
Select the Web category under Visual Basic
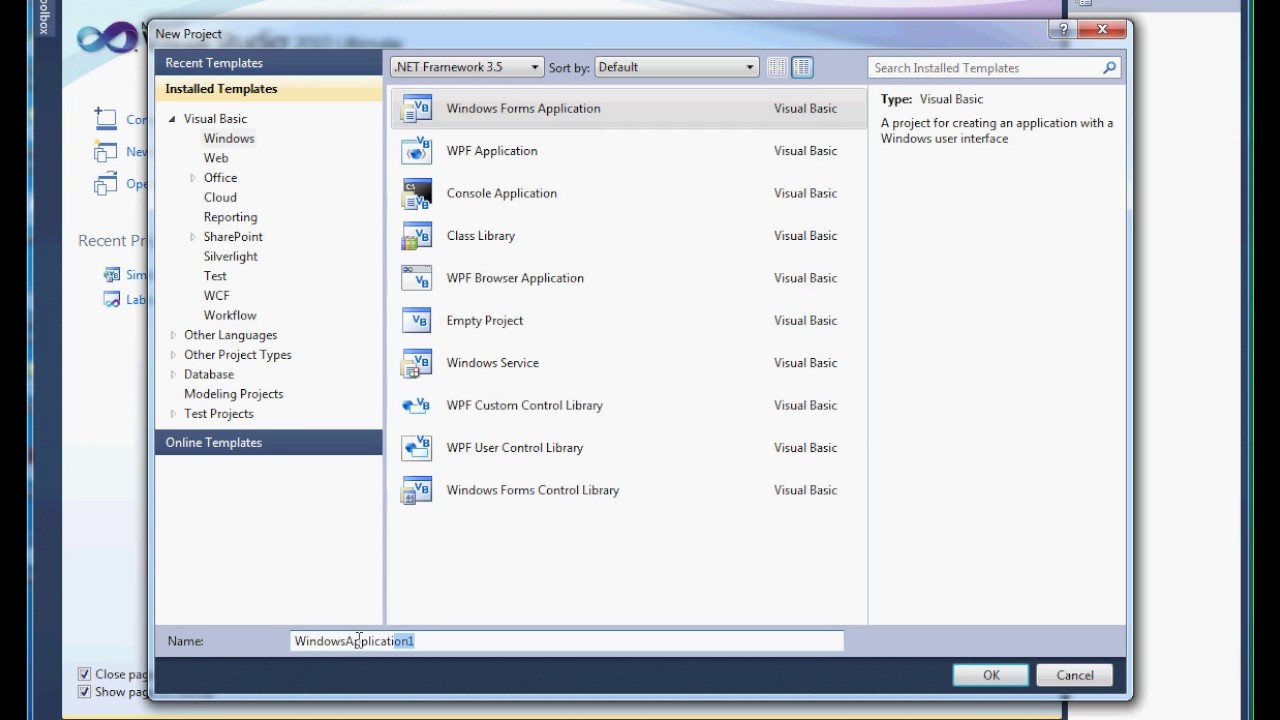216,158
